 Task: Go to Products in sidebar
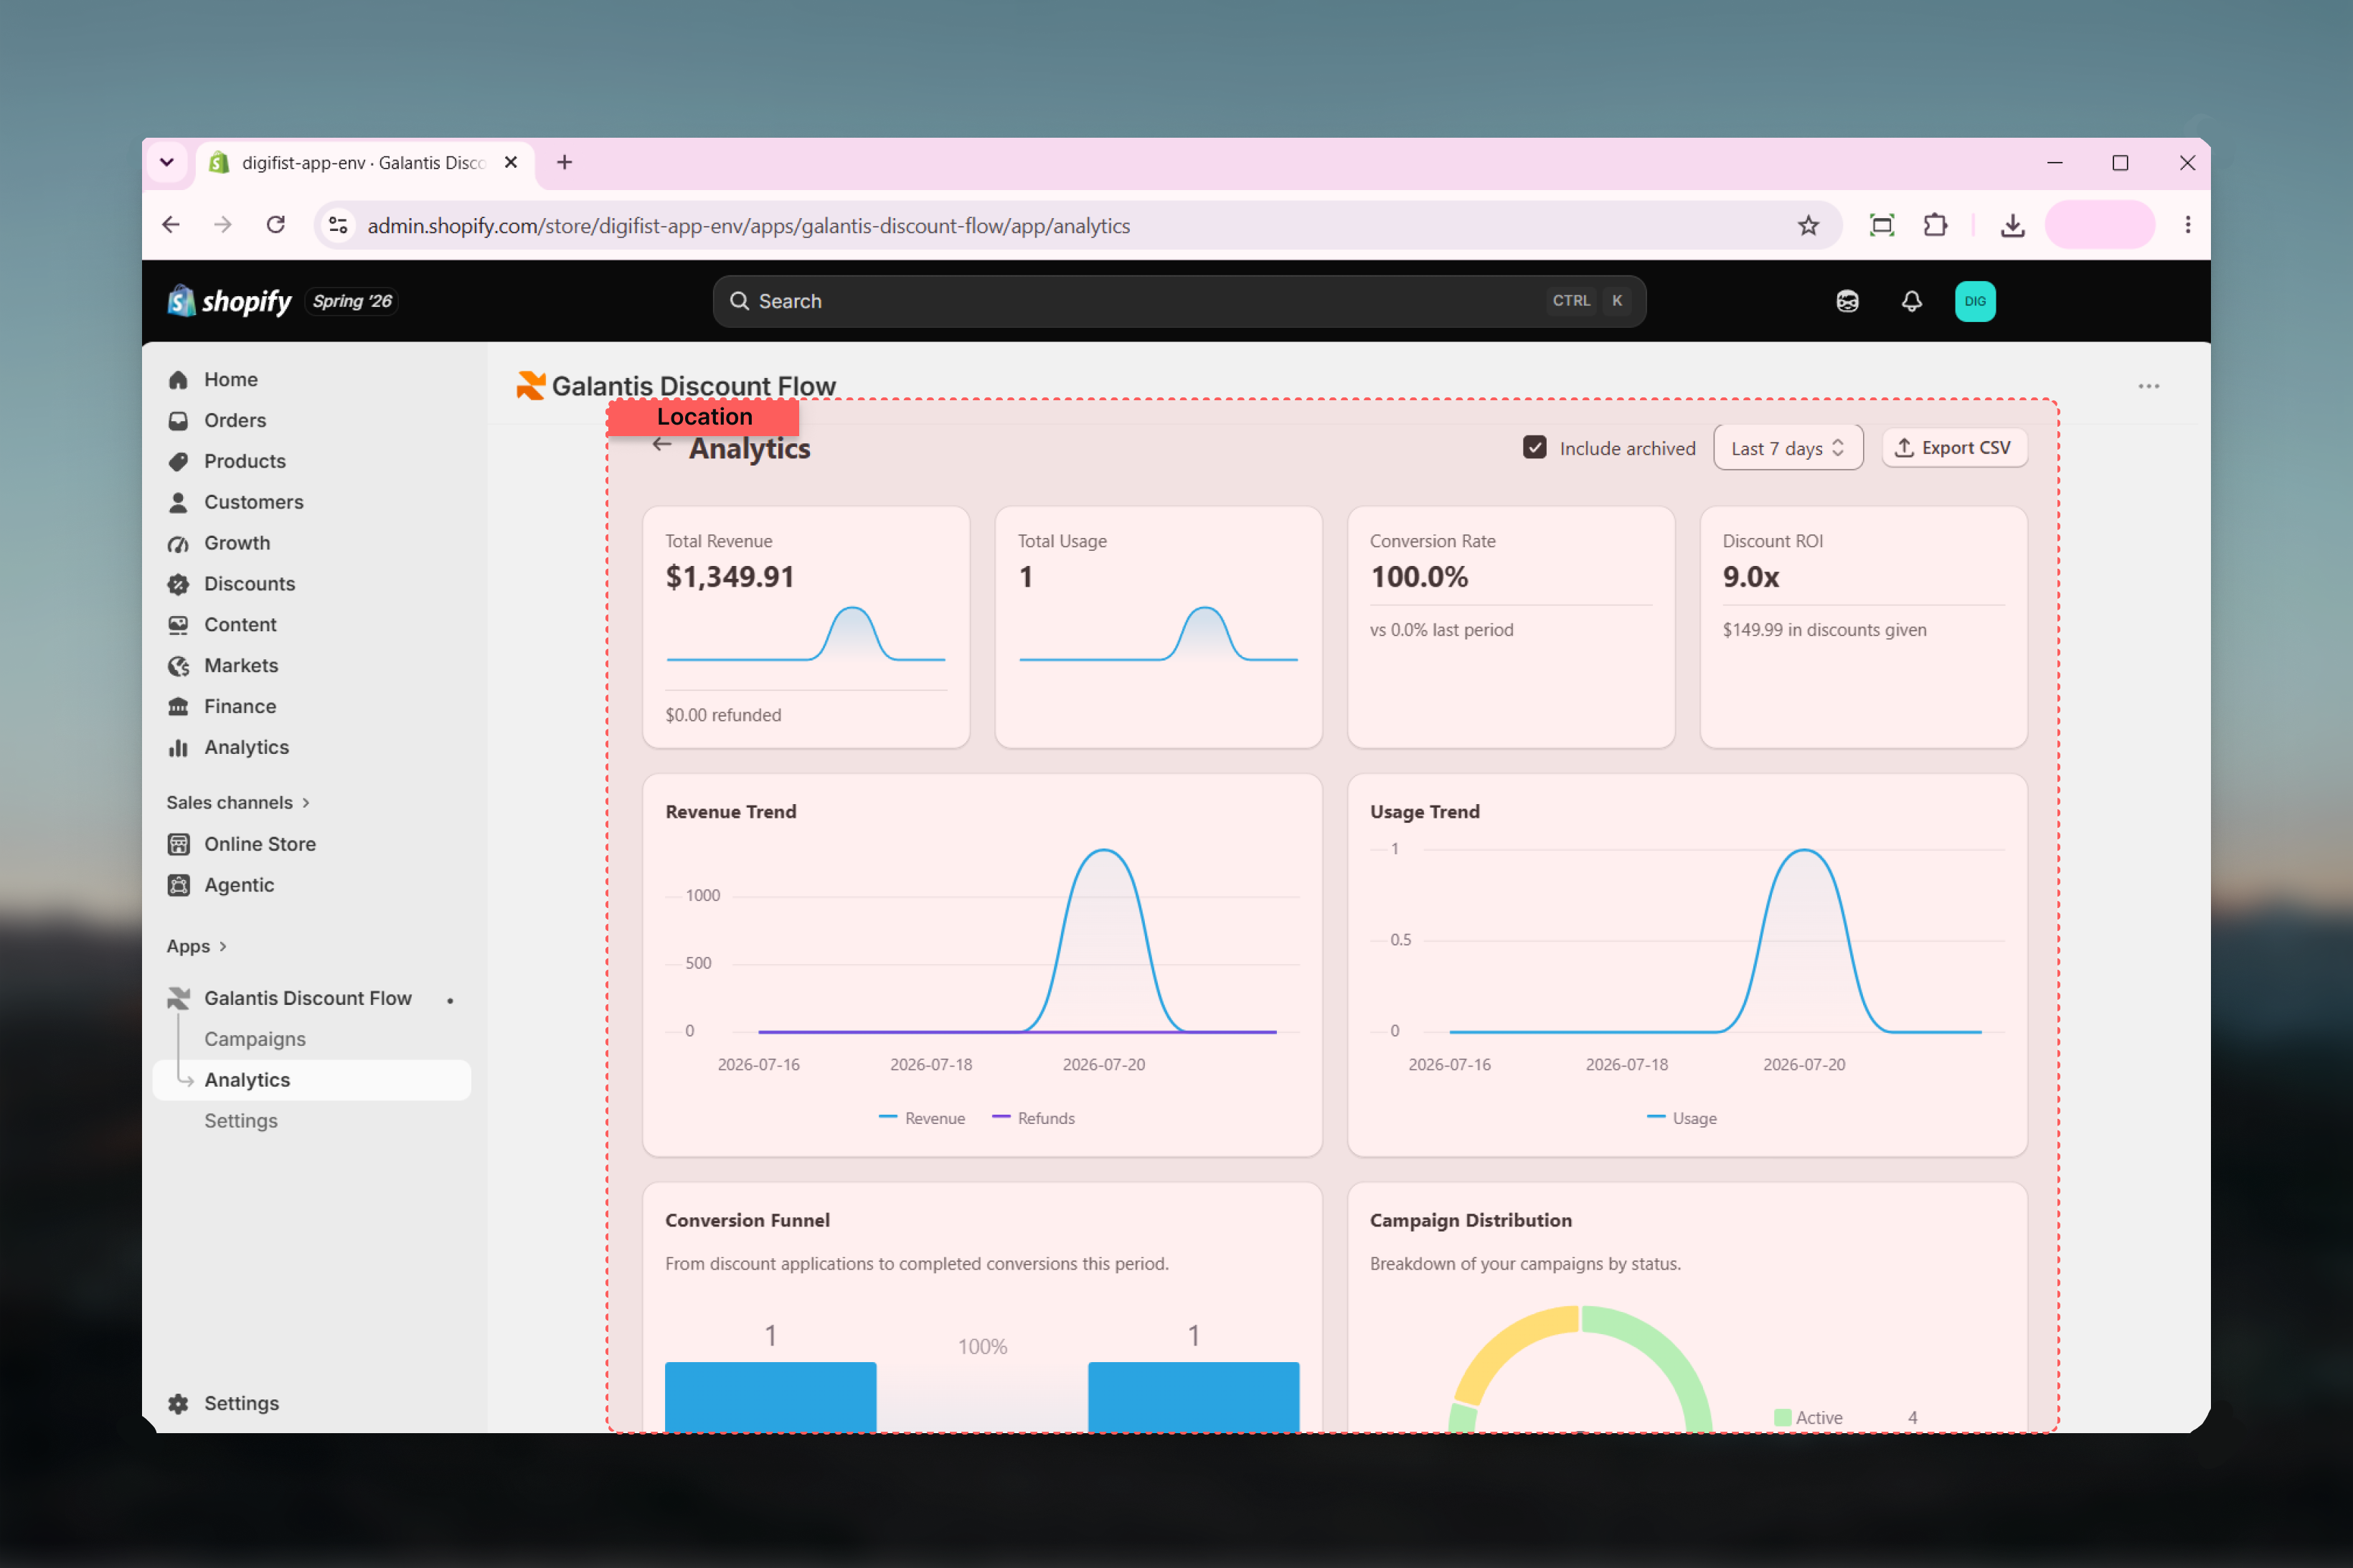[x=244, y=461]
